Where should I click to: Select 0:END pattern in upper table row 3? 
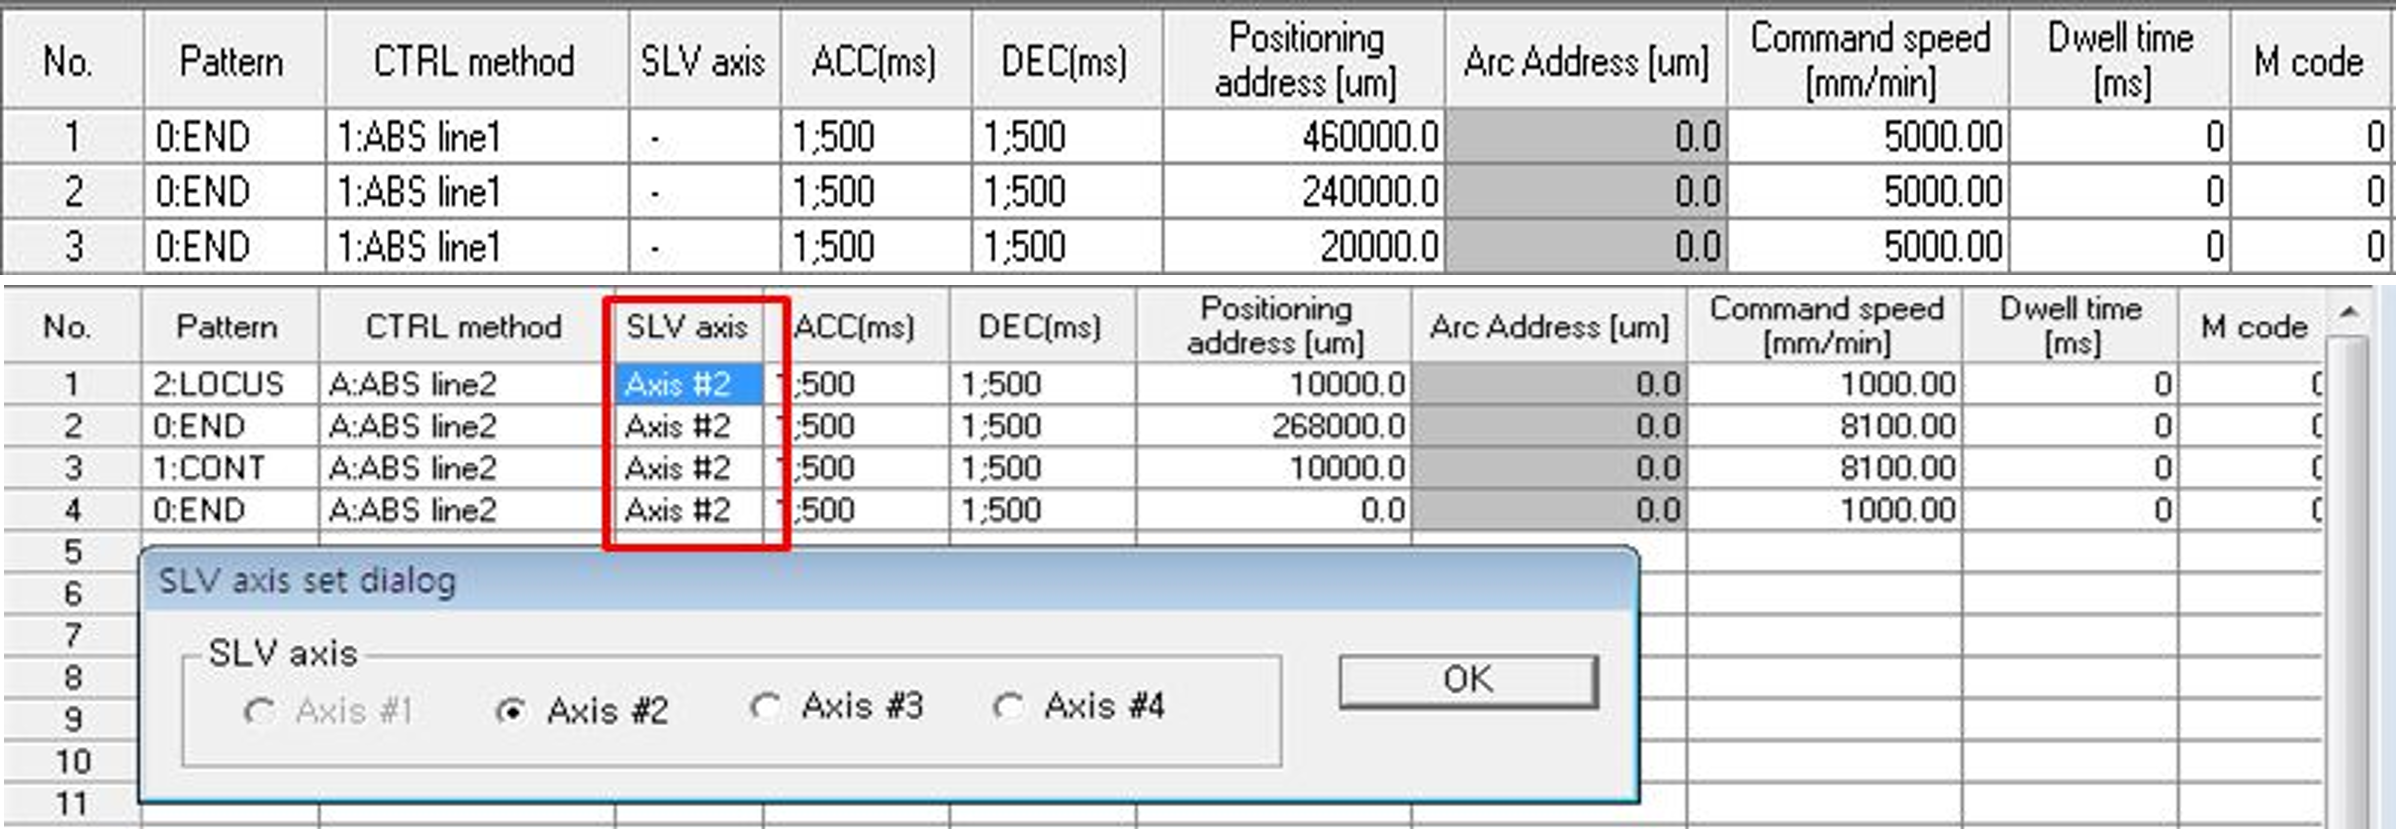coord(235,246)
